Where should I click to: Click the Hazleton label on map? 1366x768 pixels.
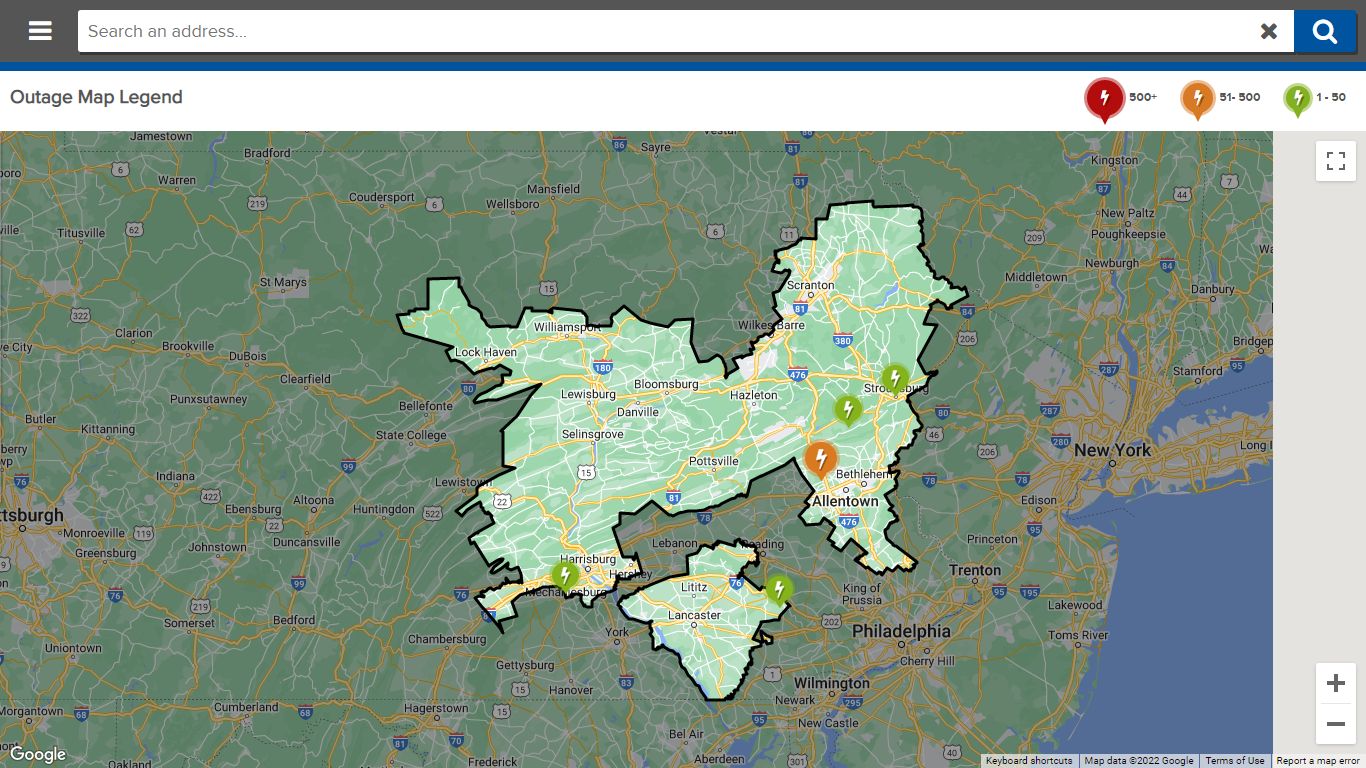pyautogui.click(x=754, y=395)
